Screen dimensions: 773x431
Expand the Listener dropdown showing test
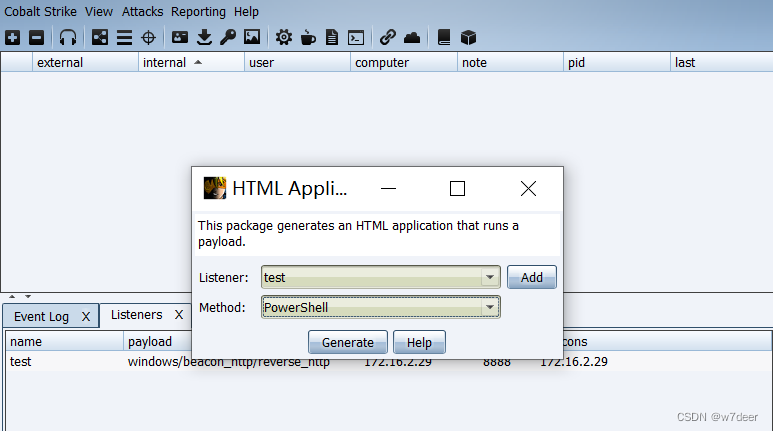tap(490, 277)
